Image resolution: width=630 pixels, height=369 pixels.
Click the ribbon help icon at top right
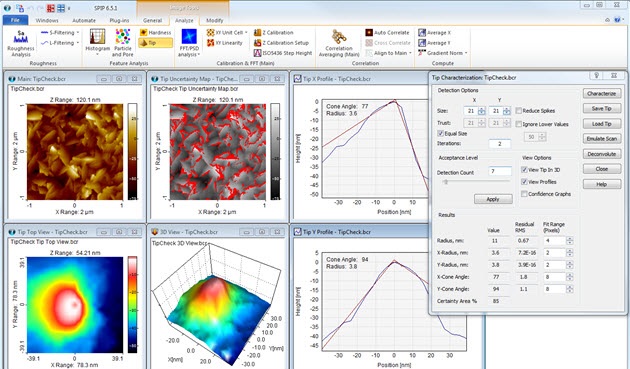(618, 19)
